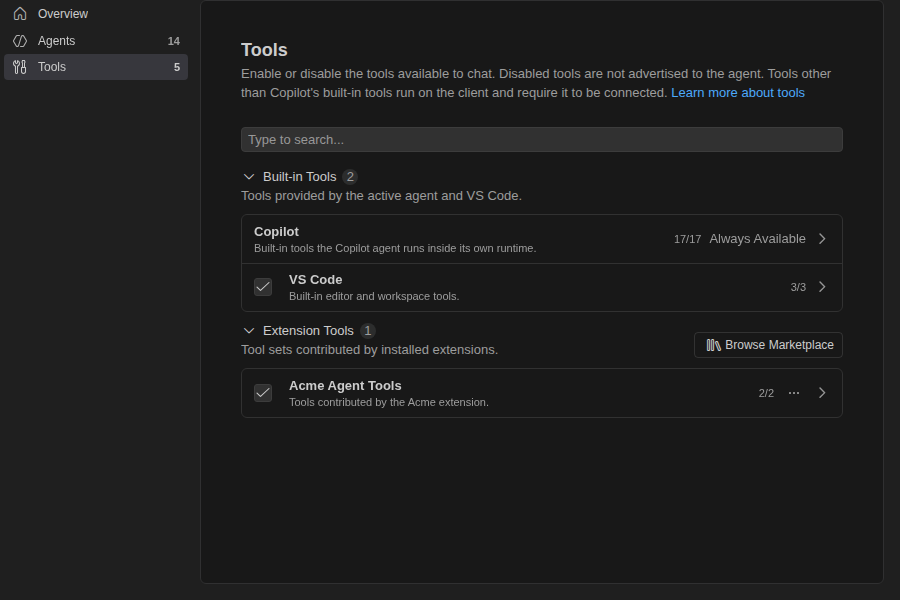Screen dimensions: 900x600
Task: Click the library icon on Browse Marketplace
Action: [713, 345]
